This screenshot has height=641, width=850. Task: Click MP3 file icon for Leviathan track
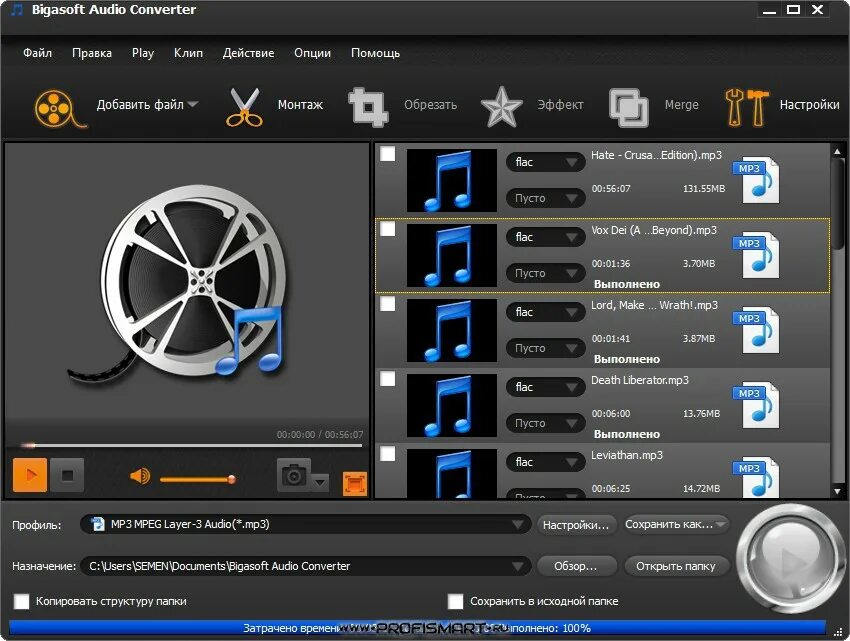(756, 477)
